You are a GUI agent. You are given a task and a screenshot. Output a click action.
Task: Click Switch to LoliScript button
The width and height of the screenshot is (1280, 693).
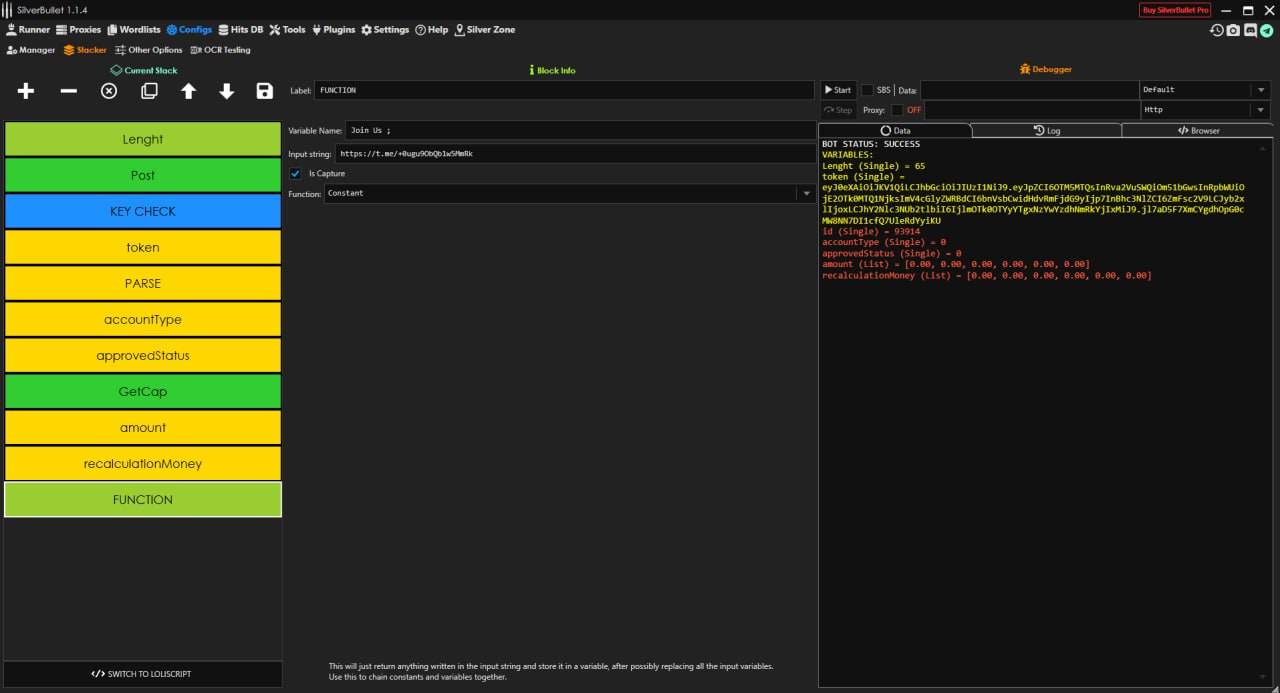[142, 674]
